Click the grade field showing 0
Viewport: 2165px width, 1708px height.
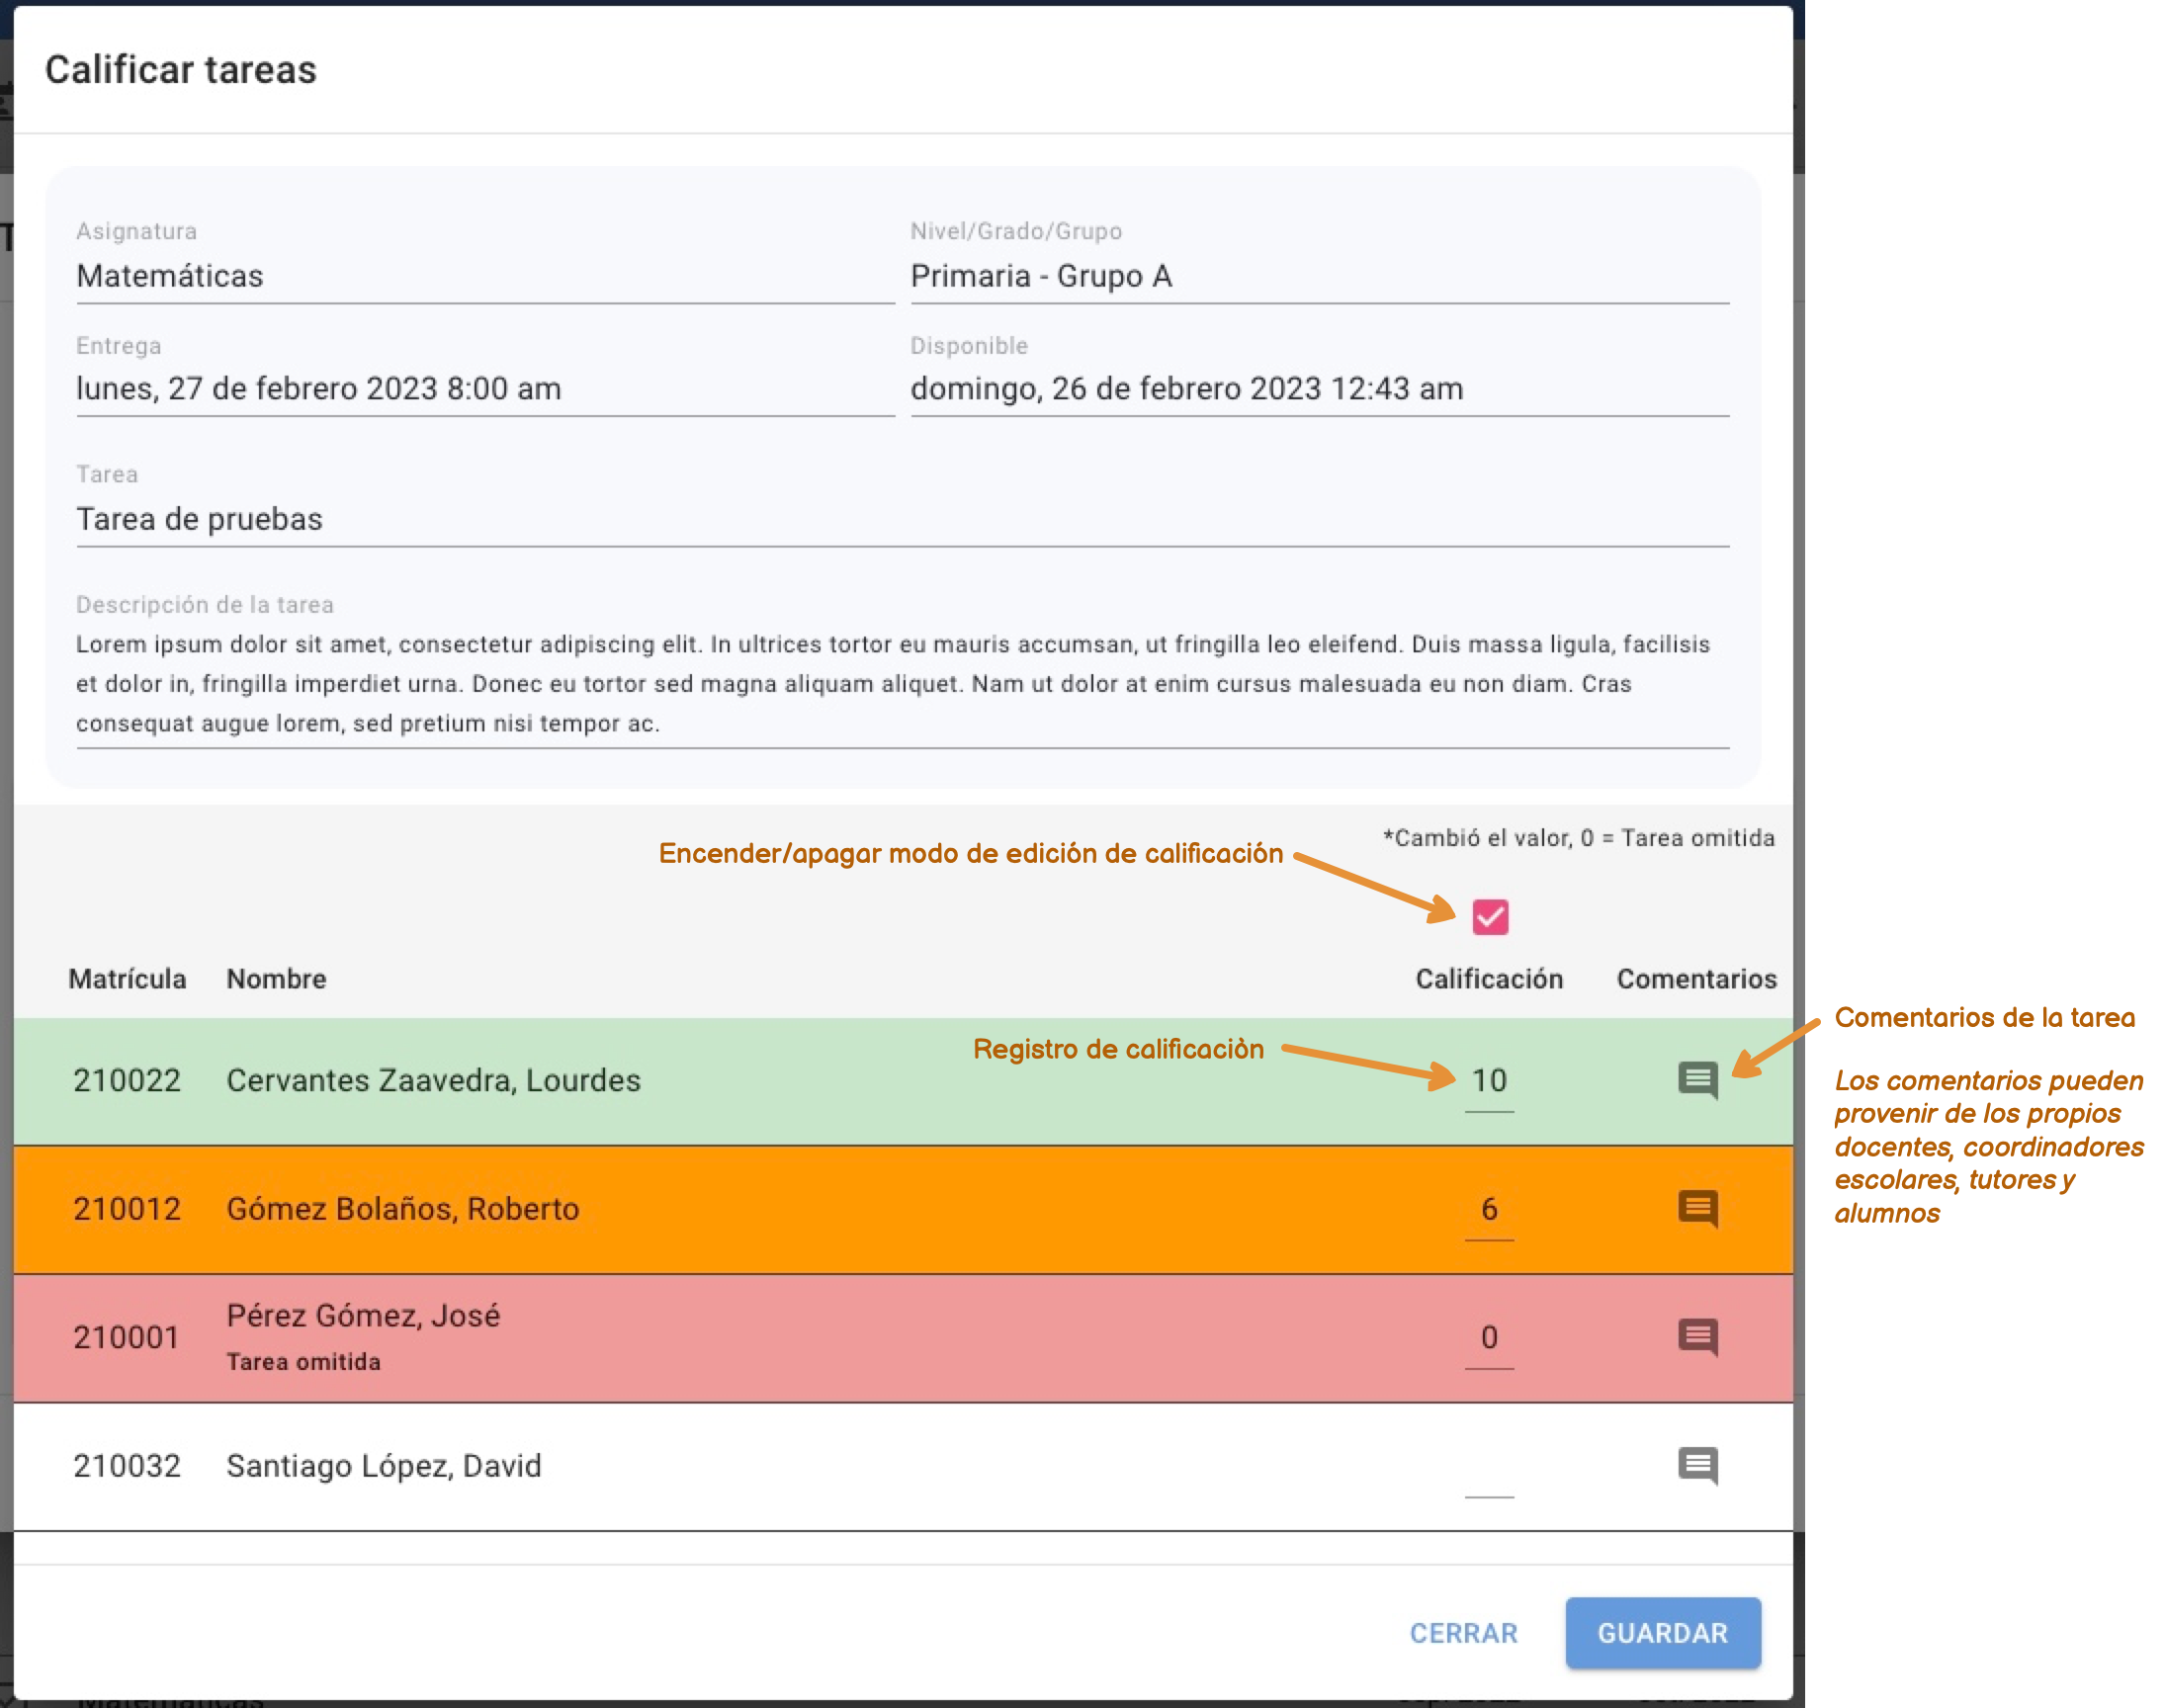pos(1488,1337)
